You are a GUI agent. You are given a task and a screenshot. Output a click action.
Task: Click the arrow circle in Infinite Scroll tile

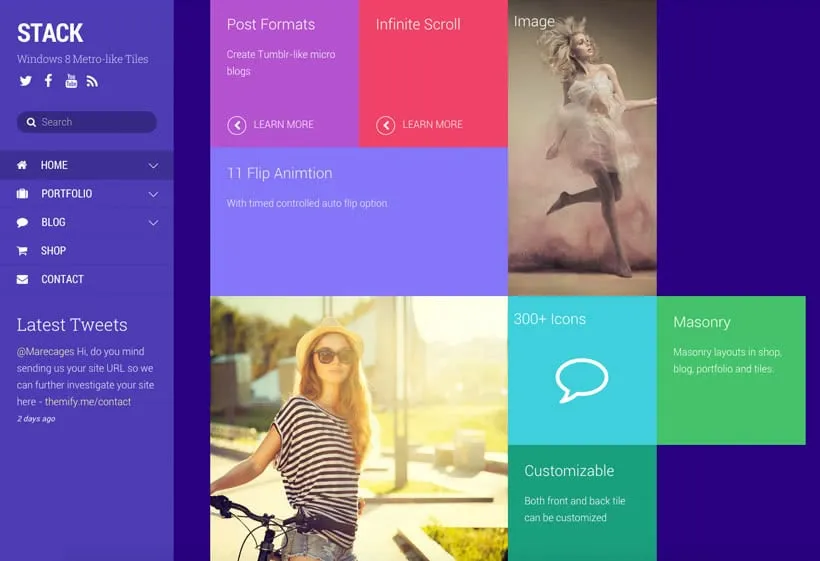pyautogui.click(x=385, y=125)
